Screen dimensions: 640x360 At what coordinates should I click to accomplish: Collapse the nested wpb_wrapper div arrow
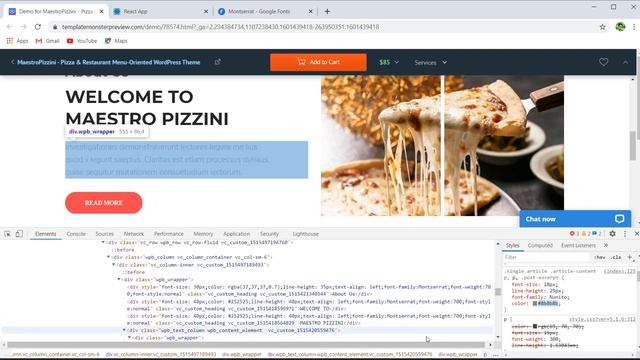(130, 338)
